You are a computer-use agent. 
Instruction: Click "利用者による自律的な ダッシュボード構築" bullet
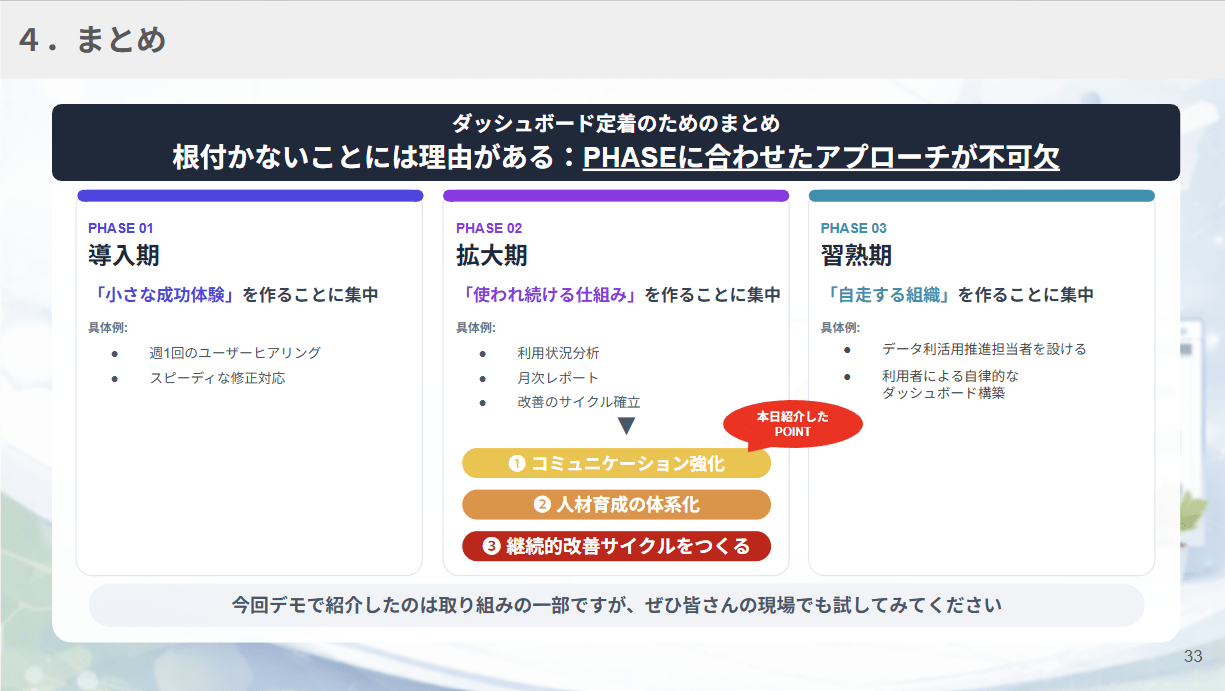pos(950,385)
